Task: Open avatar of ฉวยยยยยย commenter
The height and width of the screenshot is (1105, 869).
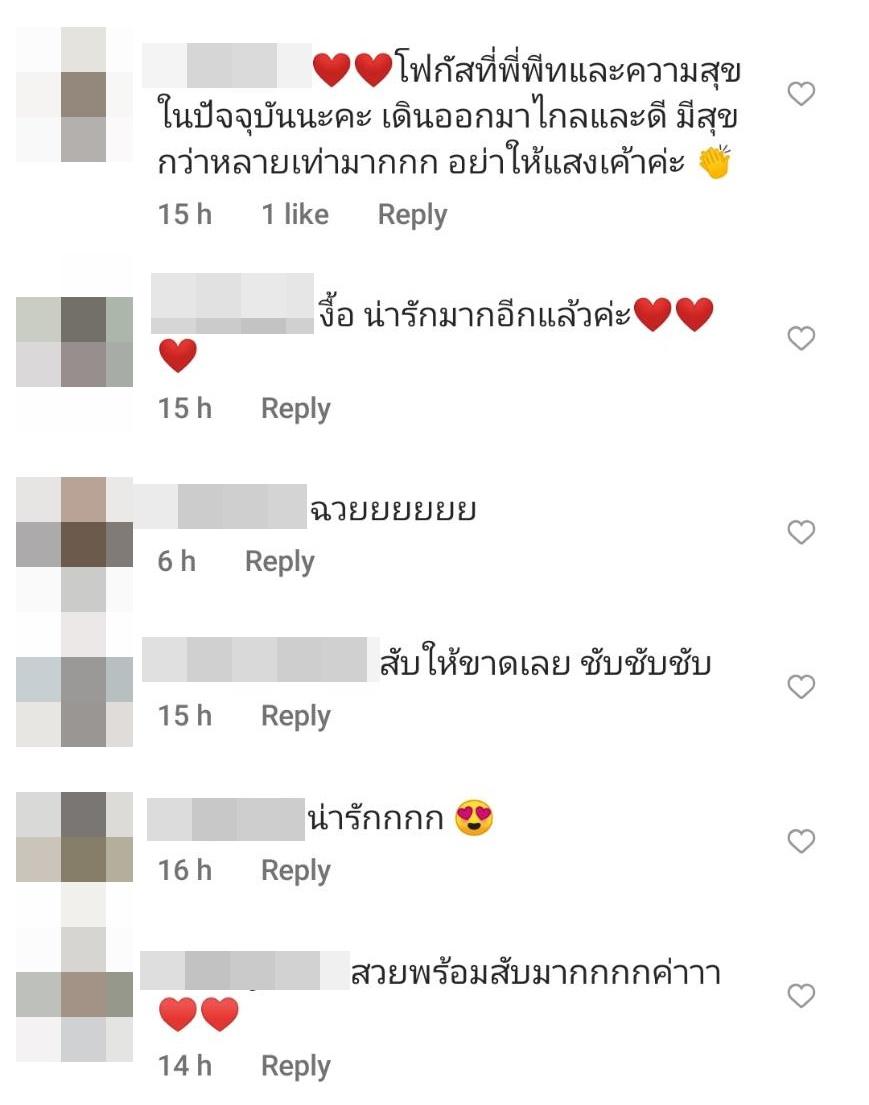Action: [x=74, y=522]
